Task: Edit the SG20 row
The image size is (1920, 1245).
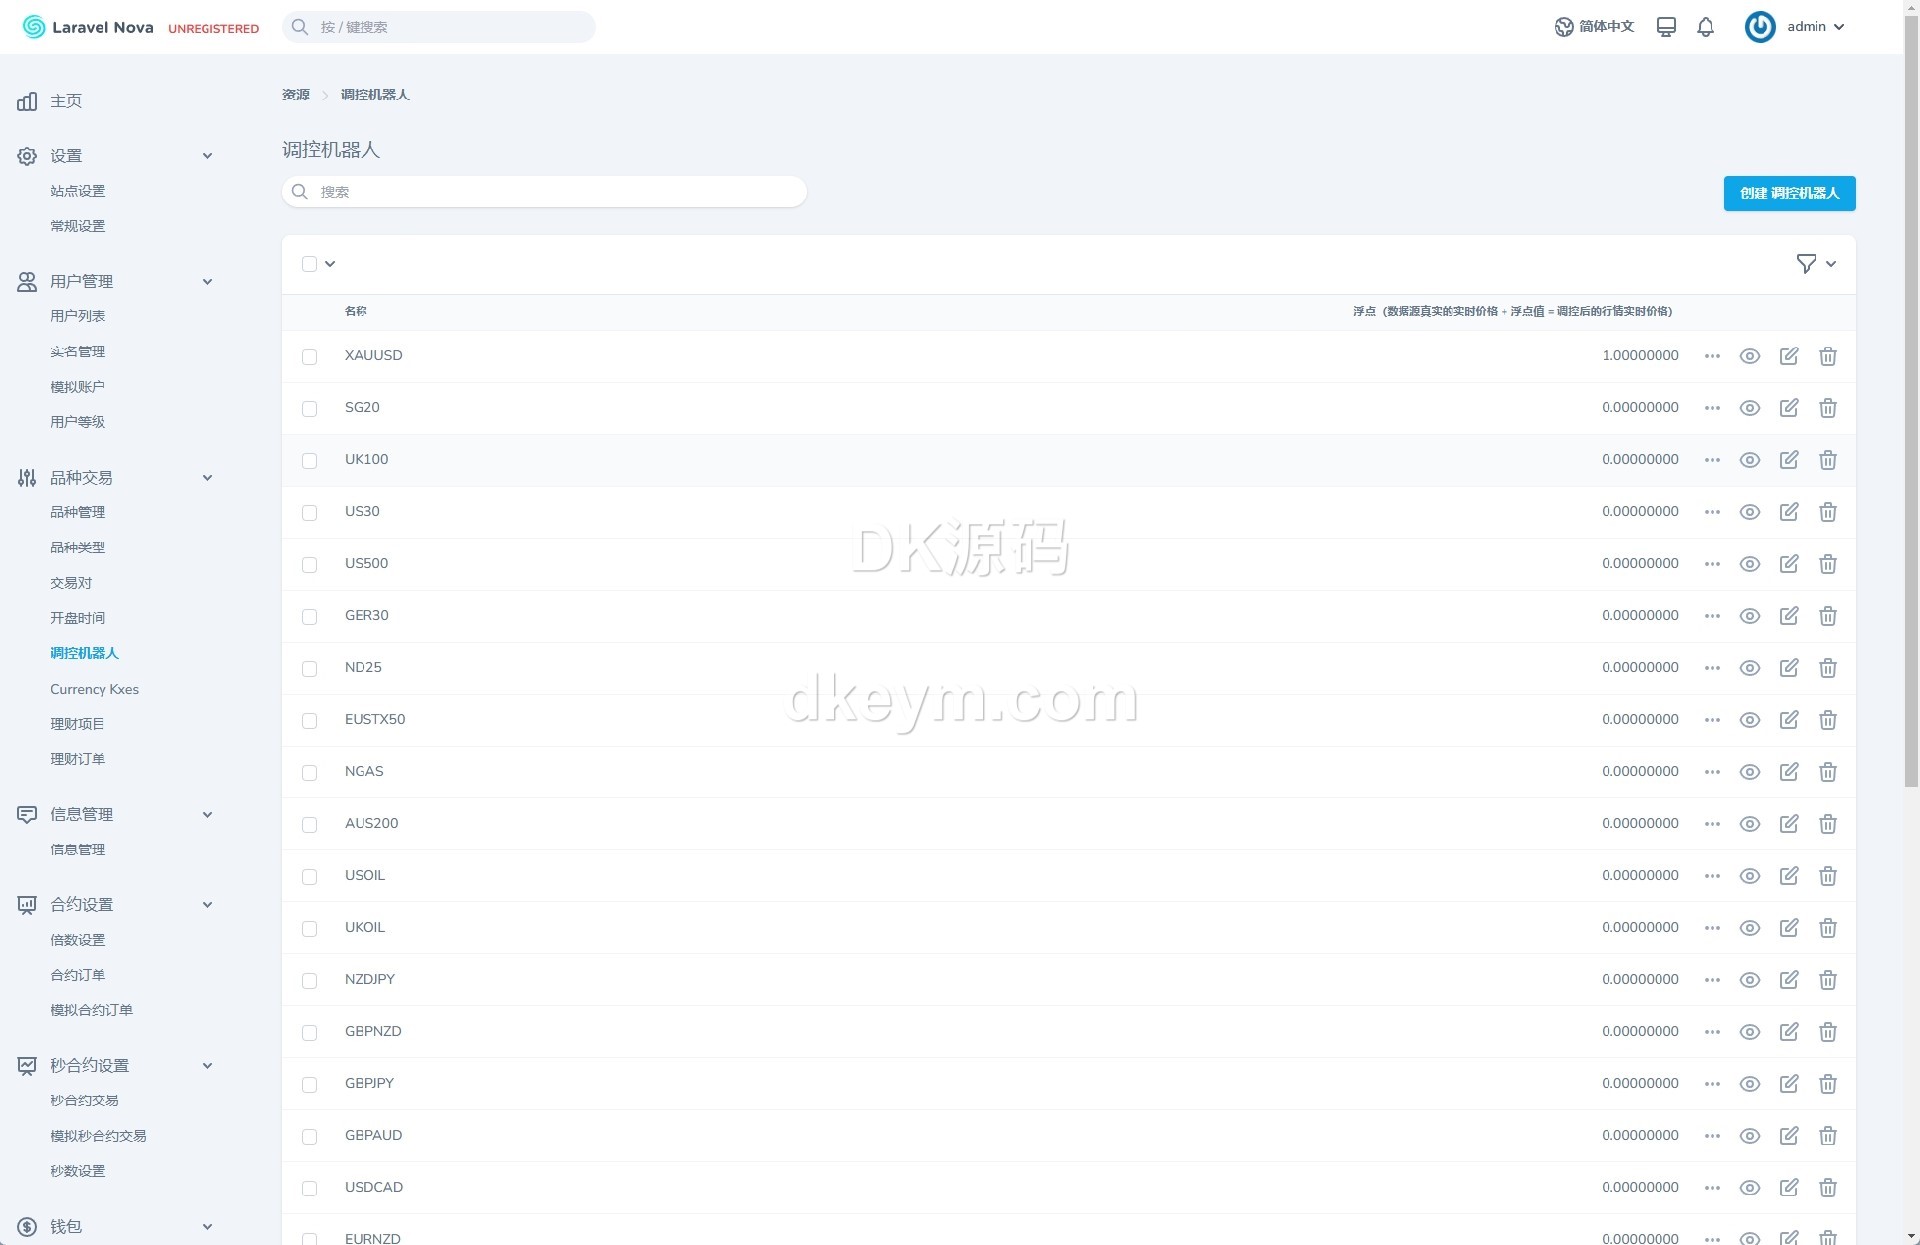Action: click(x=1788, y=408)
